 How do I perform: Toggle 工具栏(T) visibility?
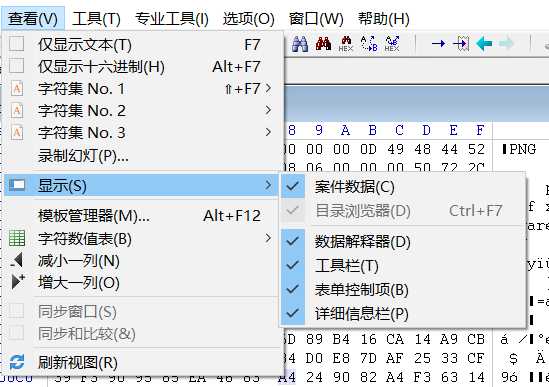(403, 265)
